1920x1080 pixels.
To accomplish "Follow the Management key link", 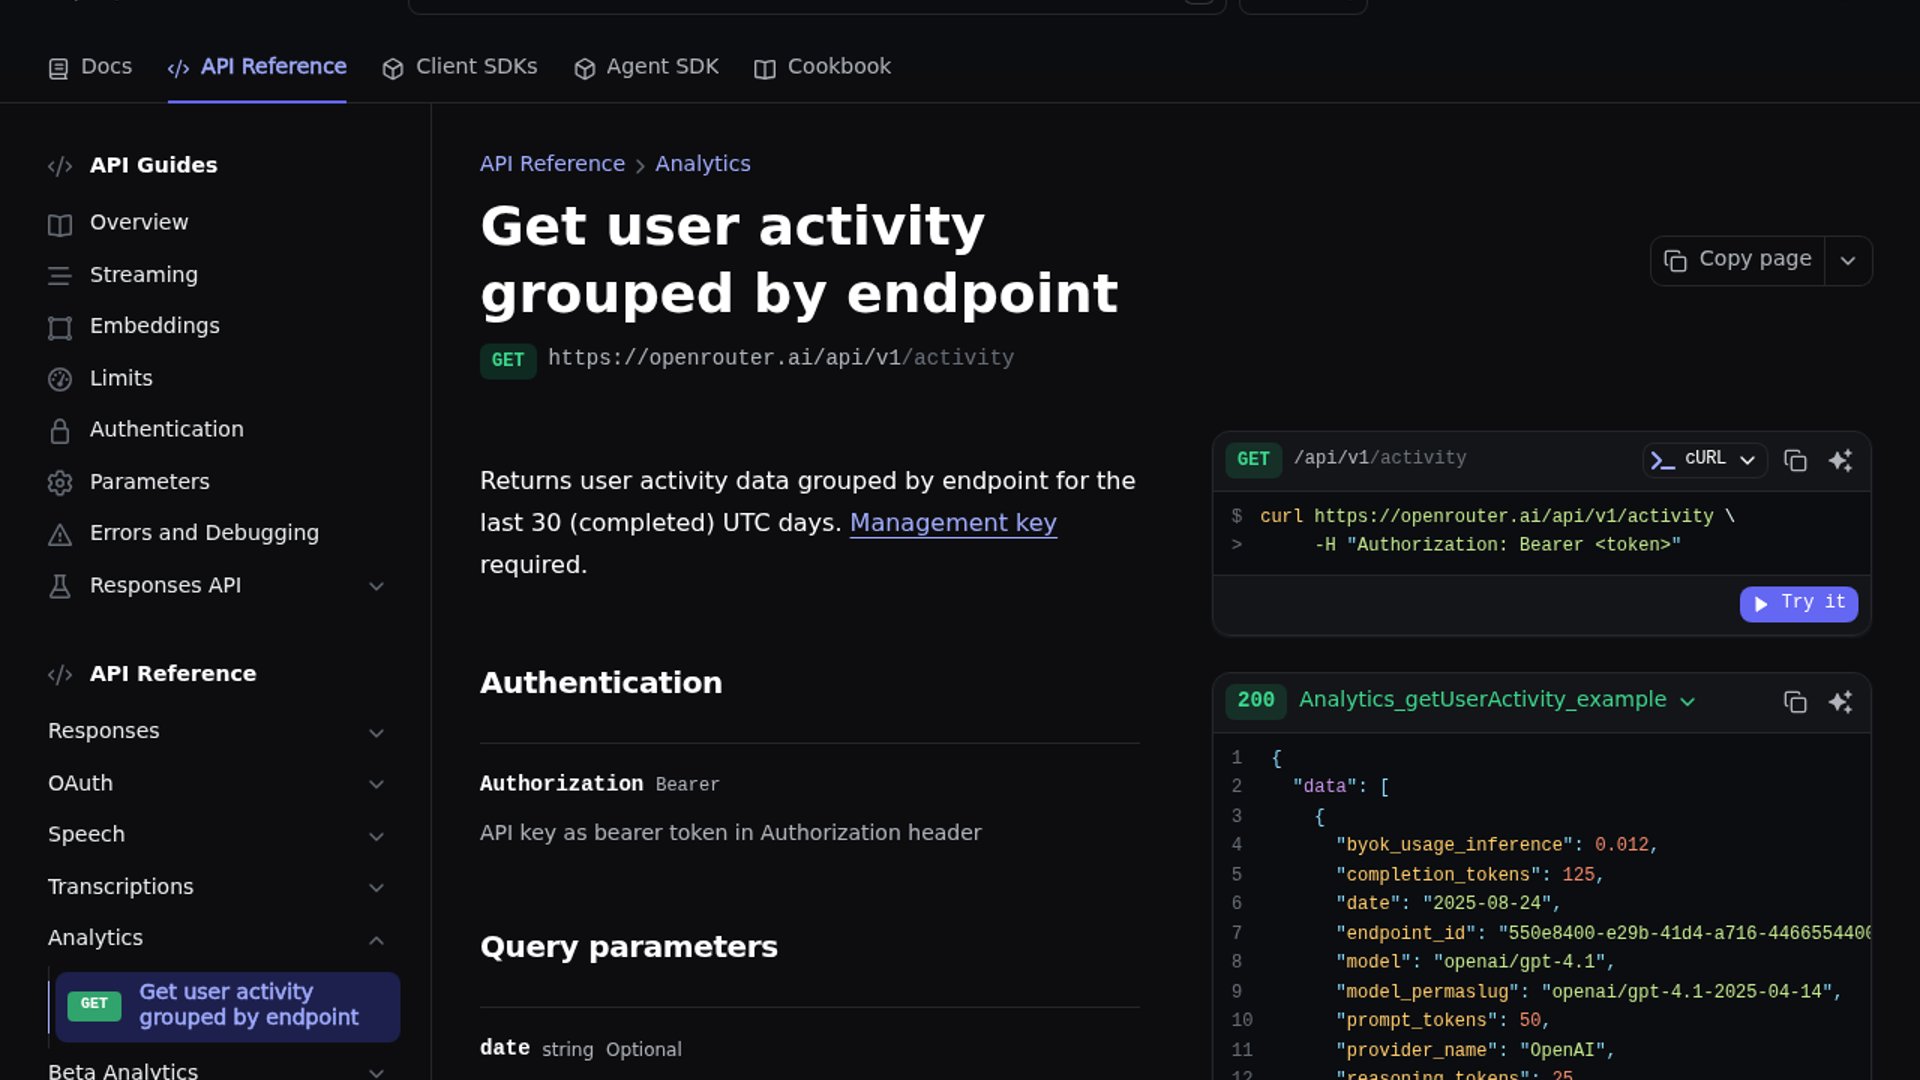I will coord(953,523).
